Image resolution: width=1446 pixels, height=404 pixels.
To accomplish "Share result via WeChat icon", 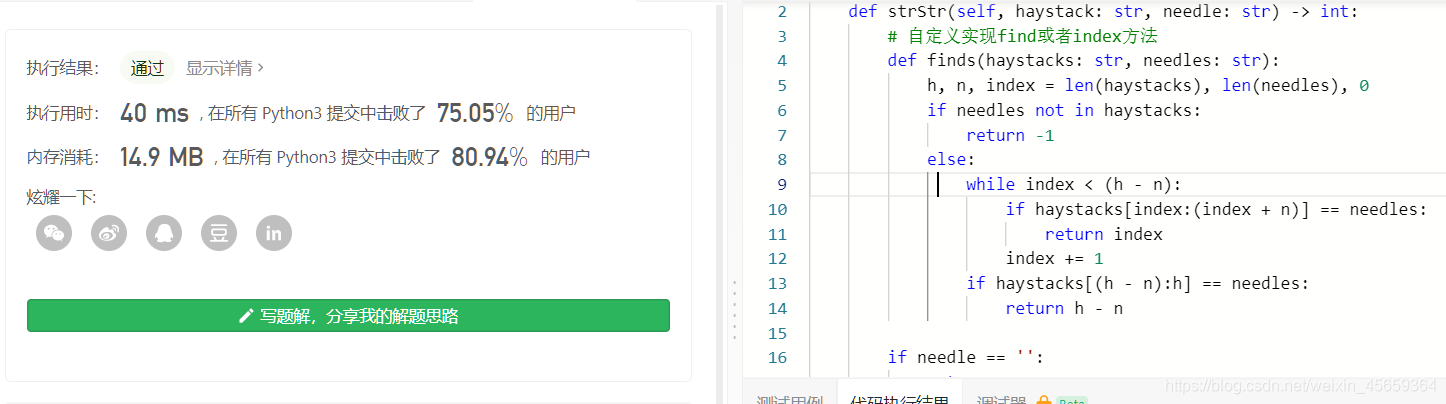I will click(x=54, y=233).
